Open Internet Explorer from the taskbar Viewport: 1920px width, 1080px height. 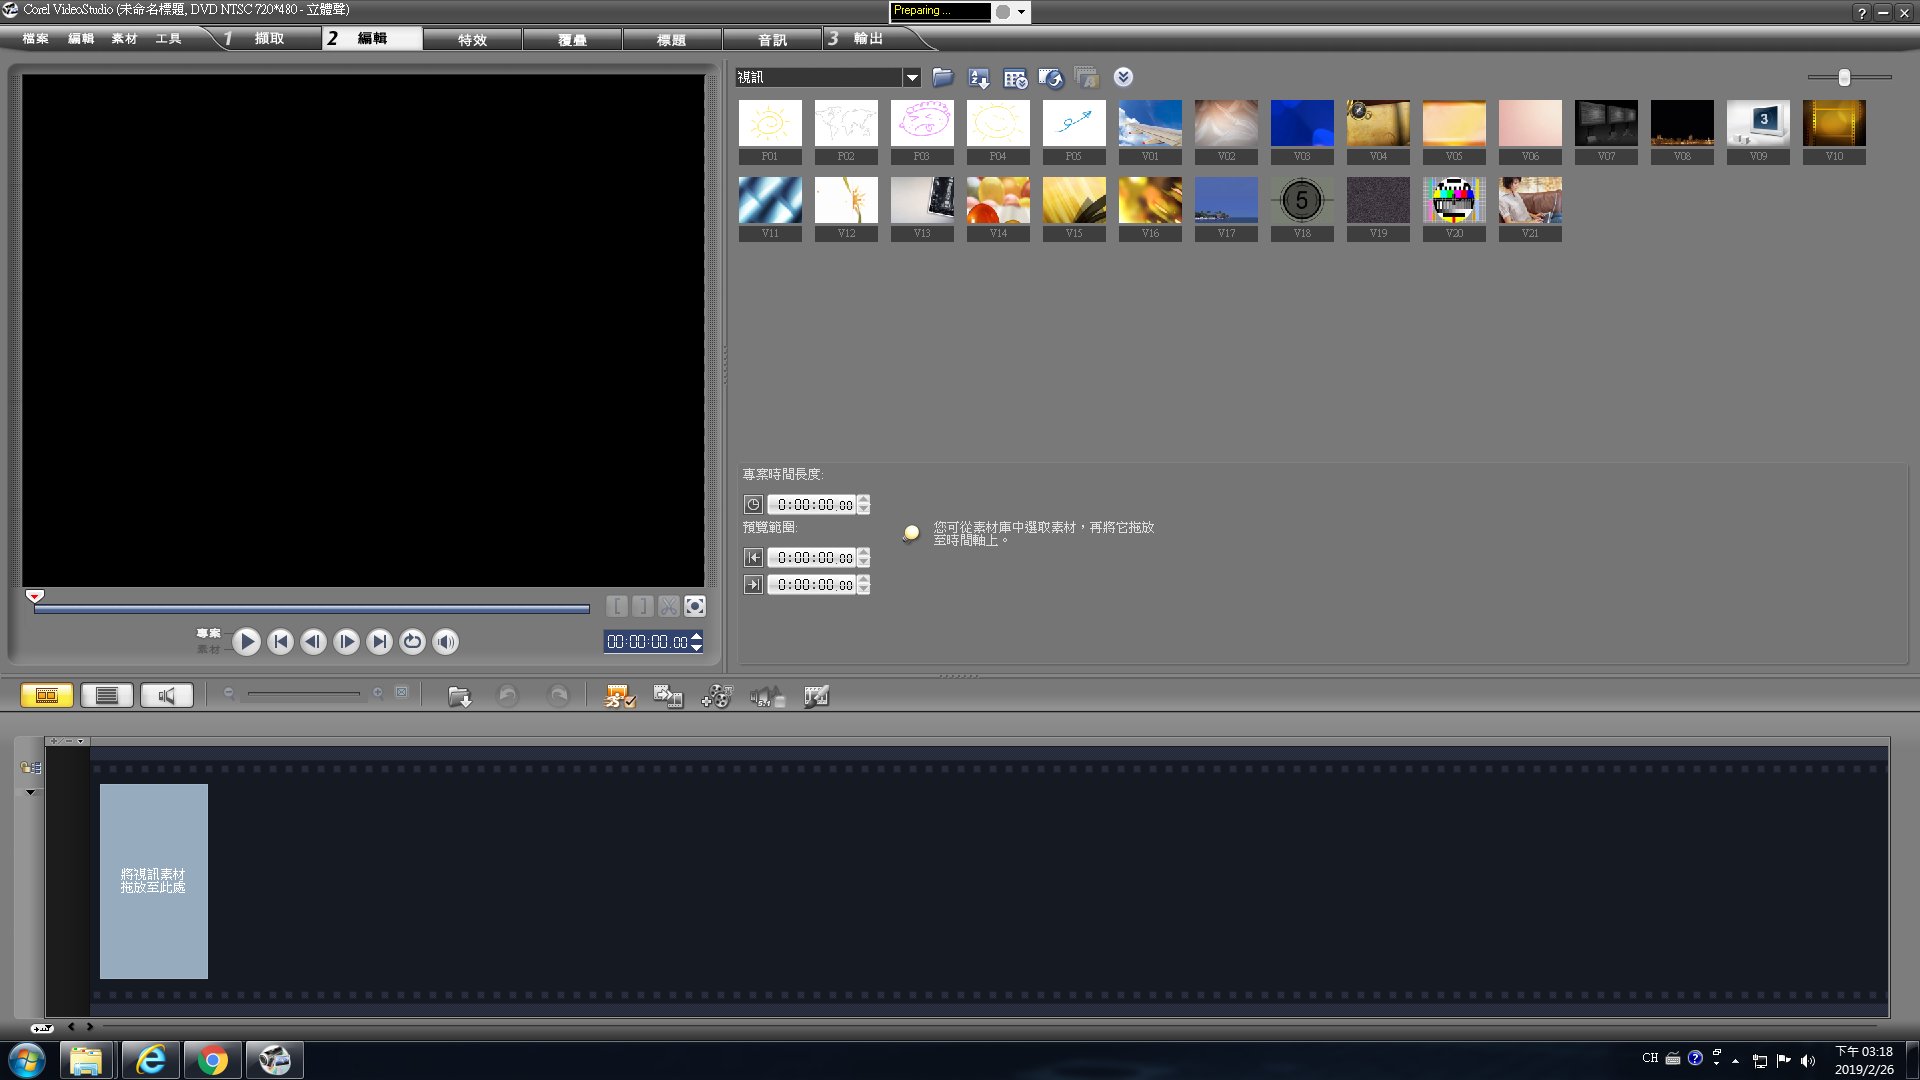point(151,1060)
